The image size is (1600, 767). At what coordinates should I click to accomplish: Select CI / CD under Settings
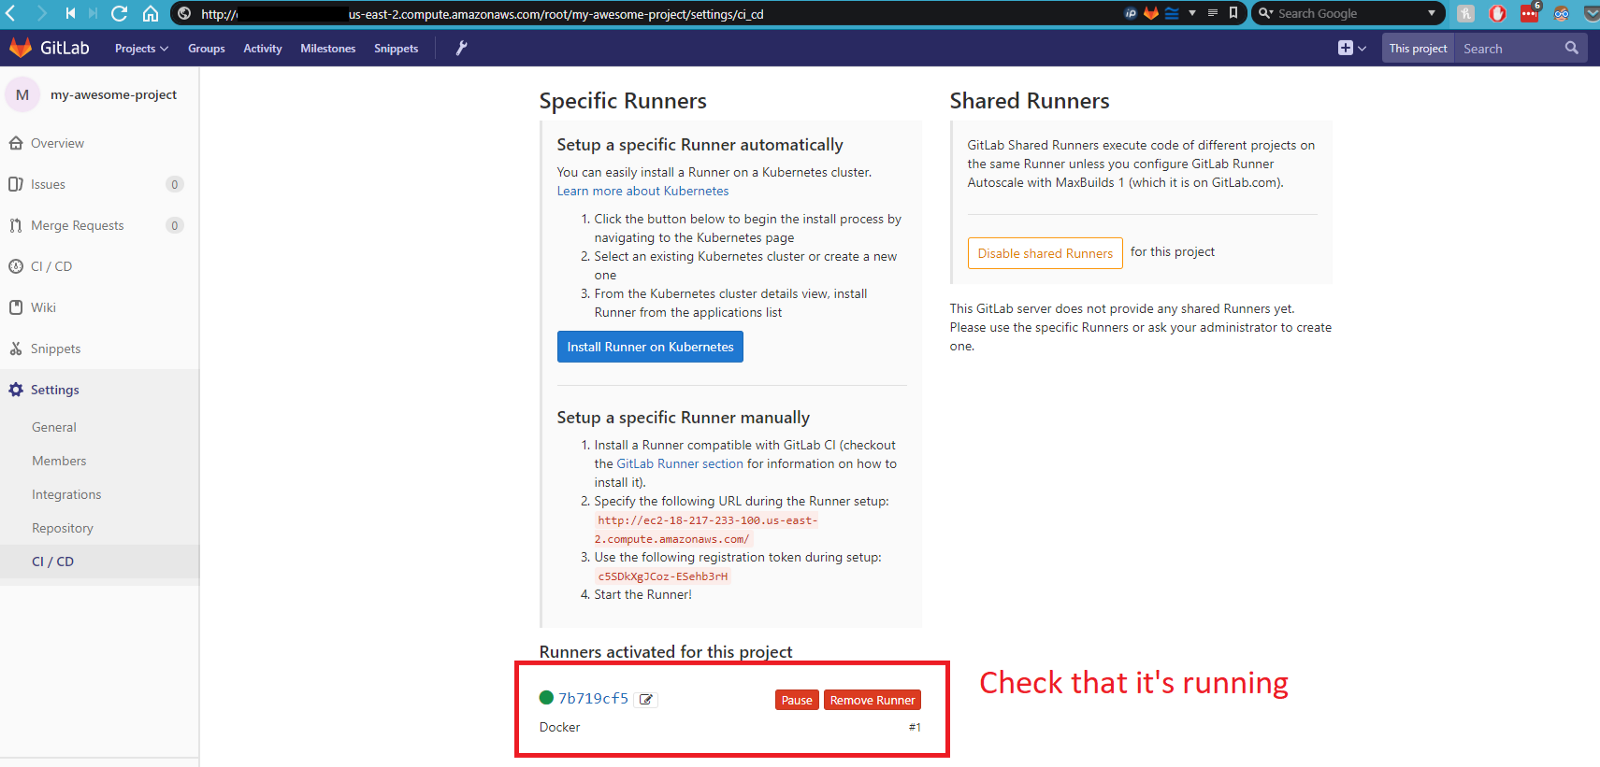tap(53, 562)
